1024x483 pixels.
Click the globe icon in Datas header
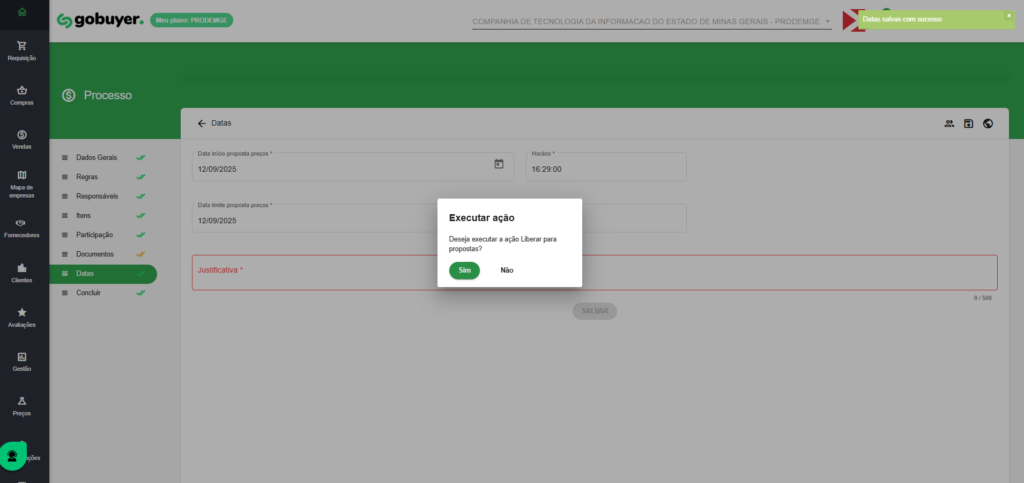click(x=988, y=123)
